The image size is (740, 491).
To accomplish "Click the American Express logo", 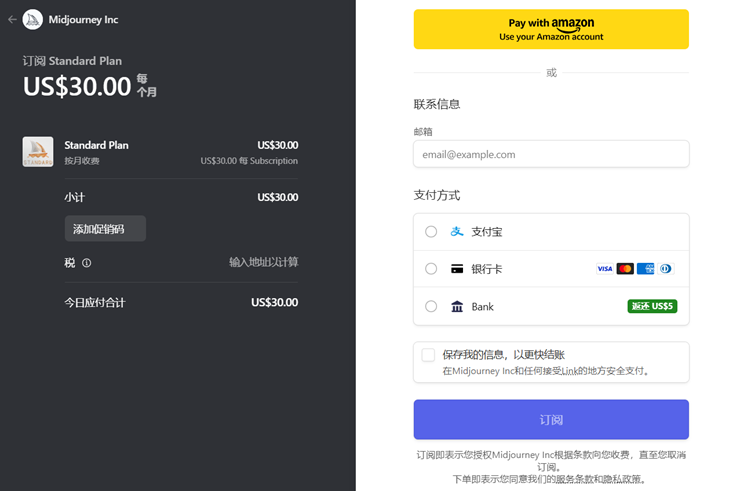I will pos(646,269).
